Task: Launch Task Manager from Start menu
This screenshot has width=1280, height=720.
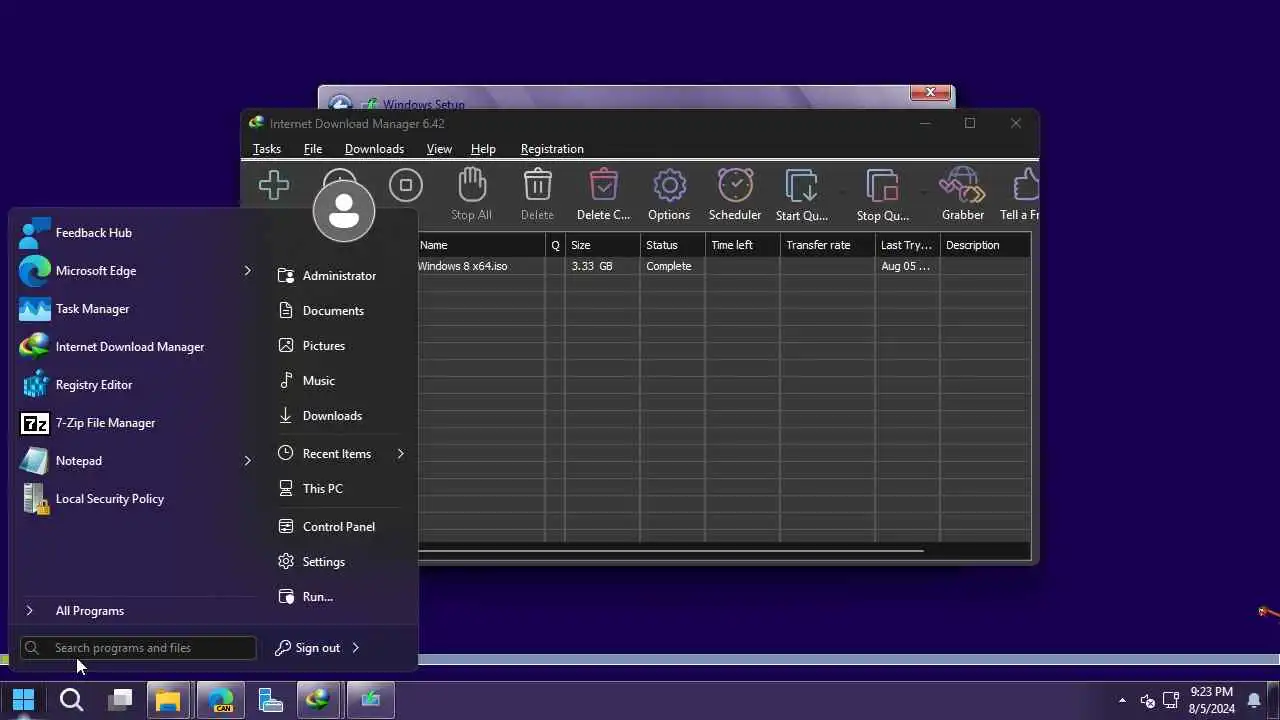Action: point(135,309)
